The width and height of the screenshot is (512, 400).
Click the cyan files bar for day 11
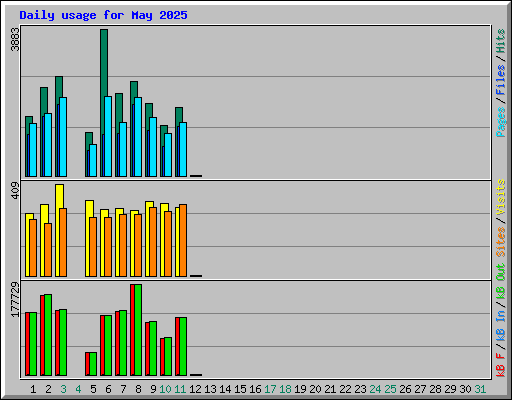point(183,149)
